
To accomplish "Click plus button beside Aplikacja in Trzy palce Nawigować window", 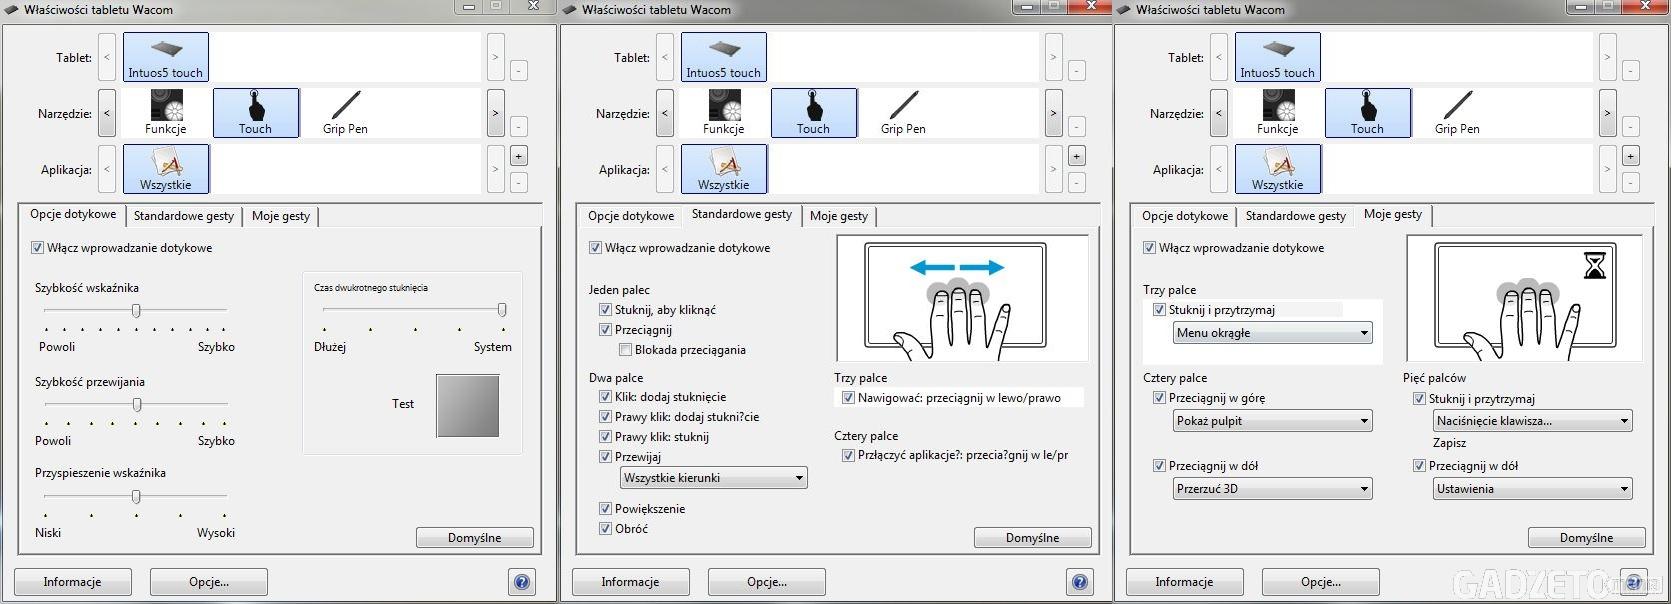I will coord(1076,156).
